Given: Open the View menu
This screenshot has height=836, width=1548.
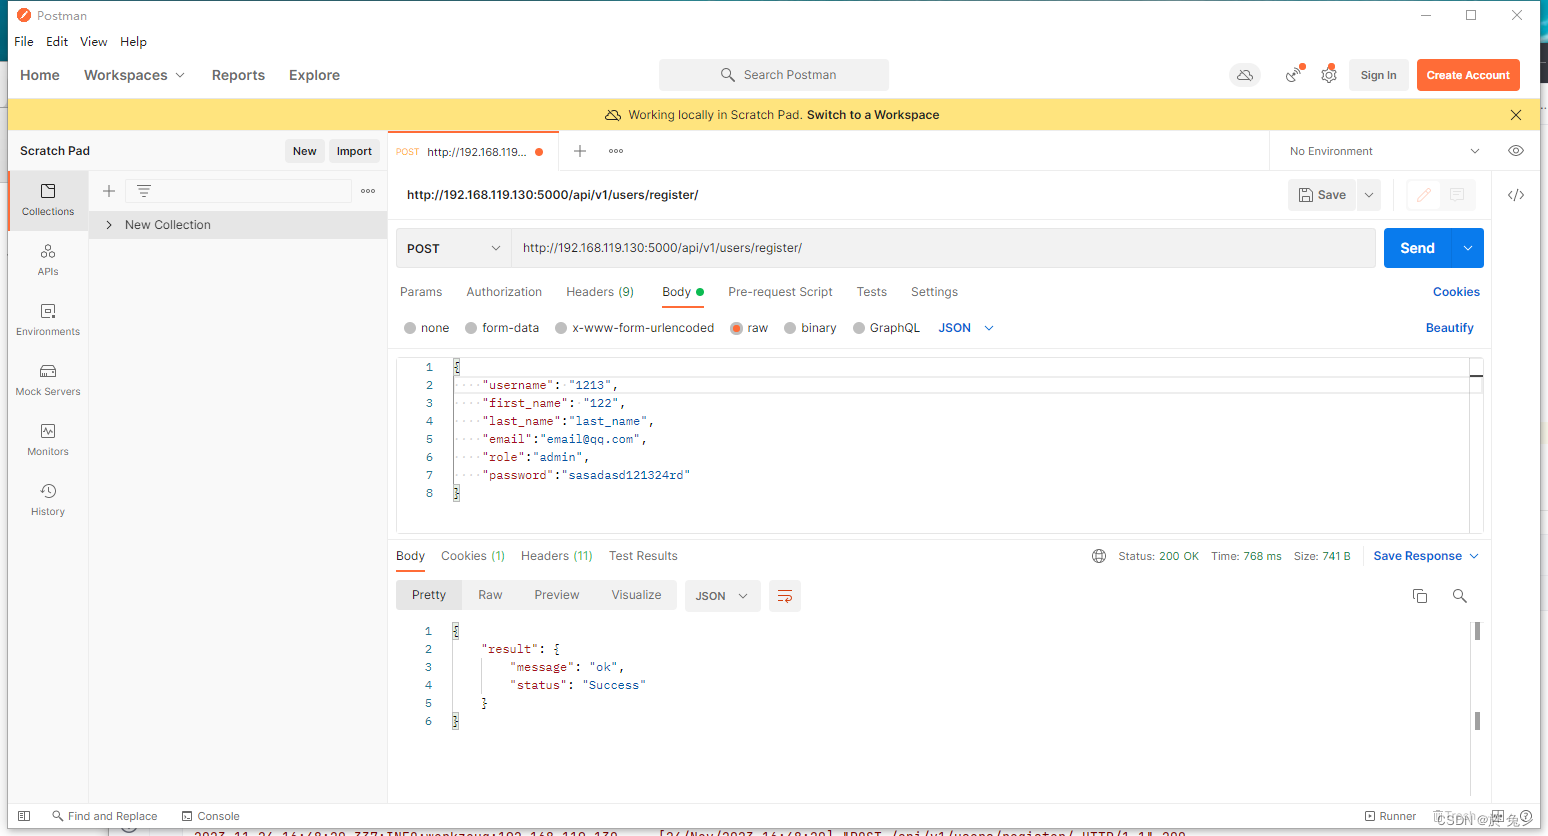Looking at the screenshot, I should pyautogui.click(x=94, y=42).
